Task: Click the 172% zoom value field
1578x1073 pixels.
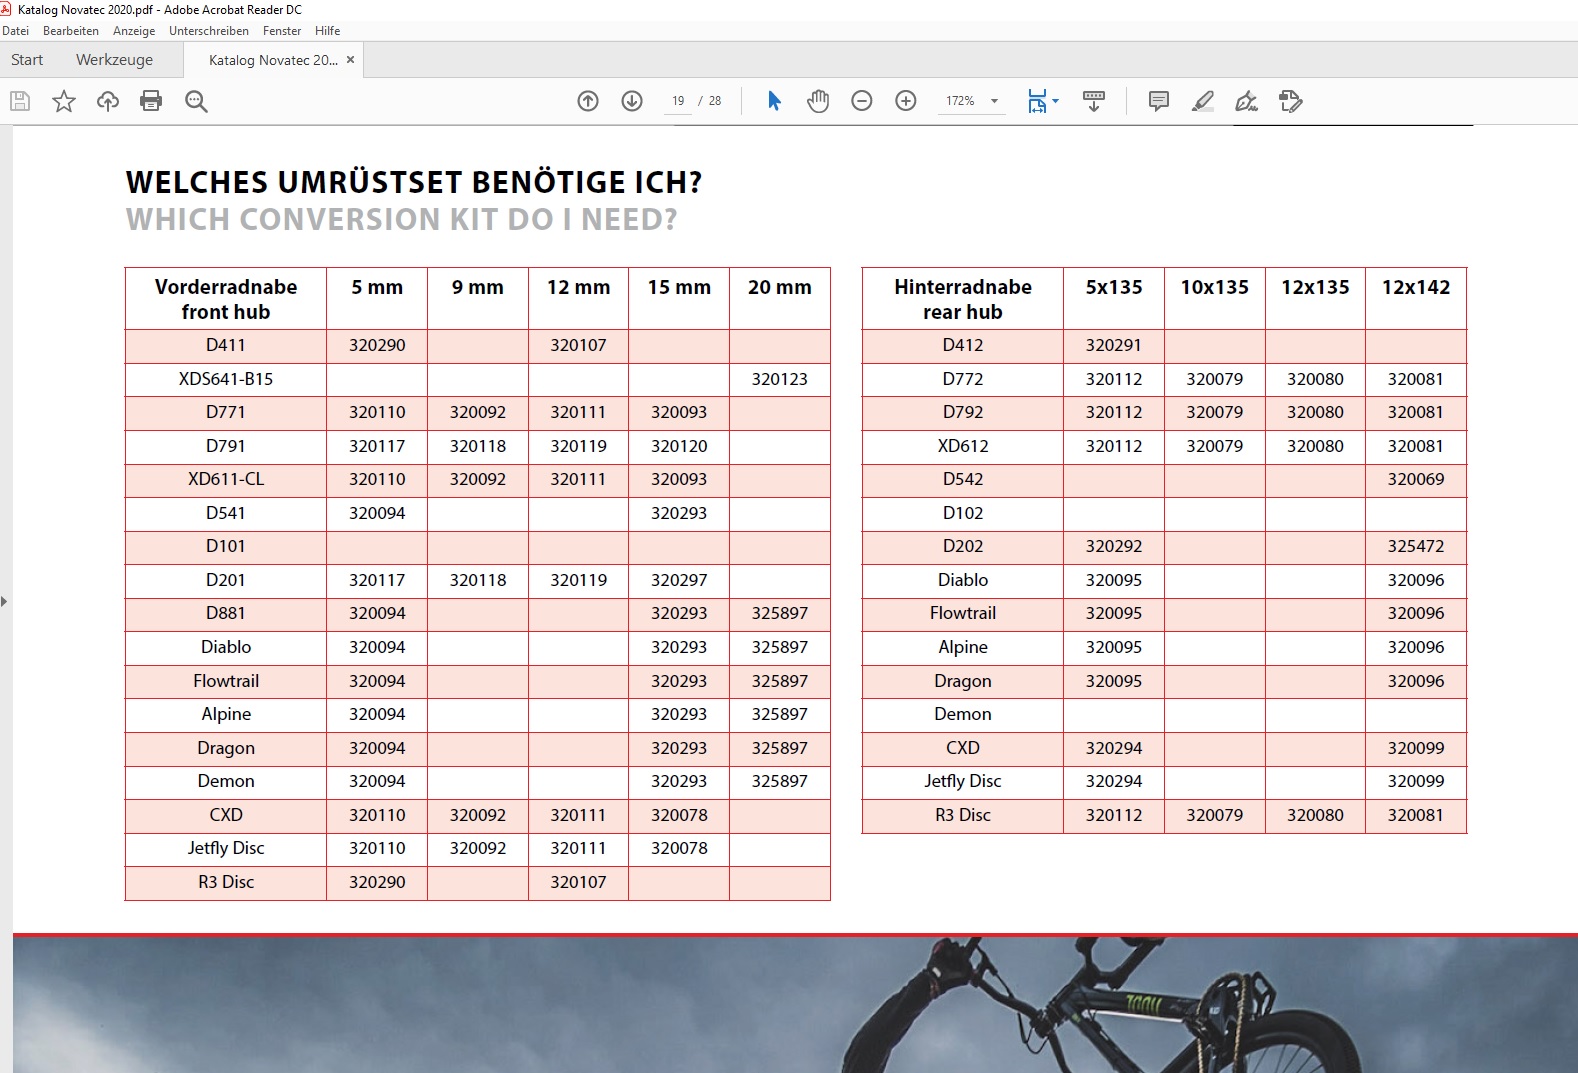Action: [960, 101]
